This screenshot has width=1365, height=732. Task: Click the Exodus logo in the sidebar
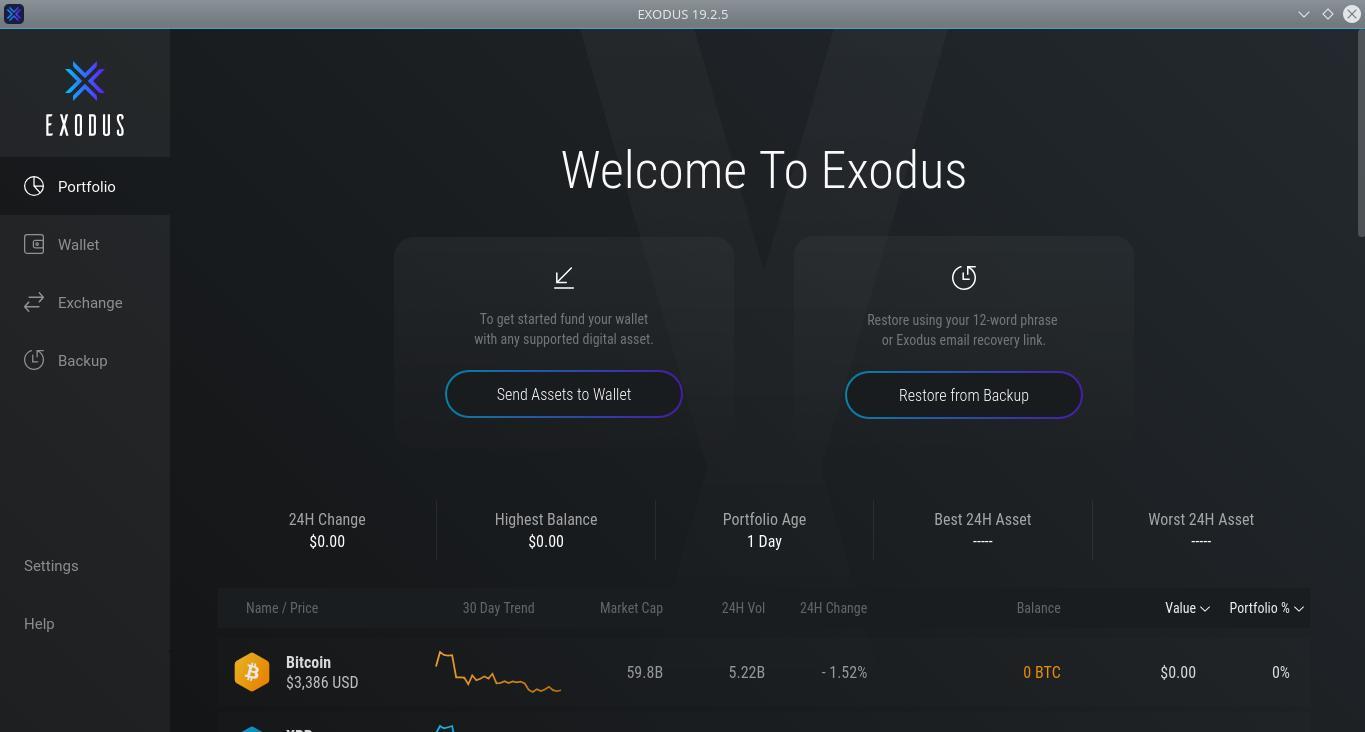pos(85,98)
